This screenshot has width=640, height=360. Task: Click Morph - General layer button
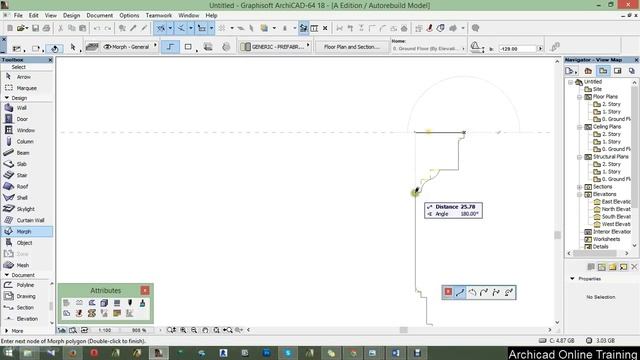point(129,47)
